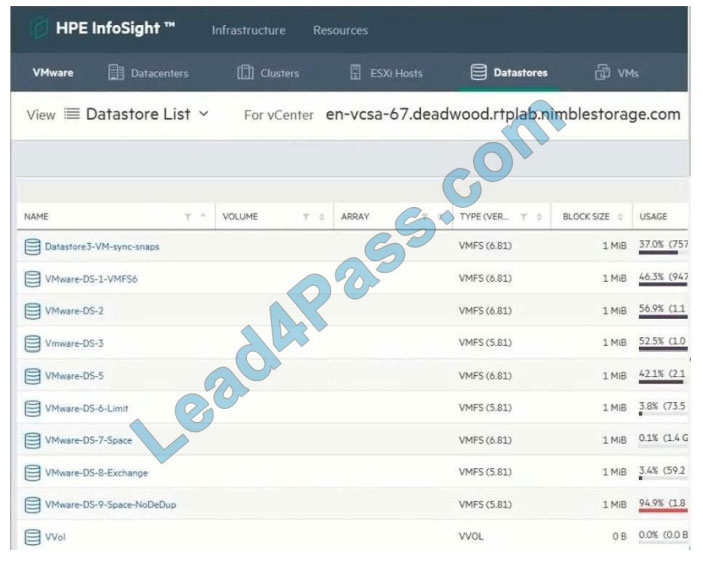
Task: Click the list view icon beside Datastore List
Action: (x=72, y=114)
